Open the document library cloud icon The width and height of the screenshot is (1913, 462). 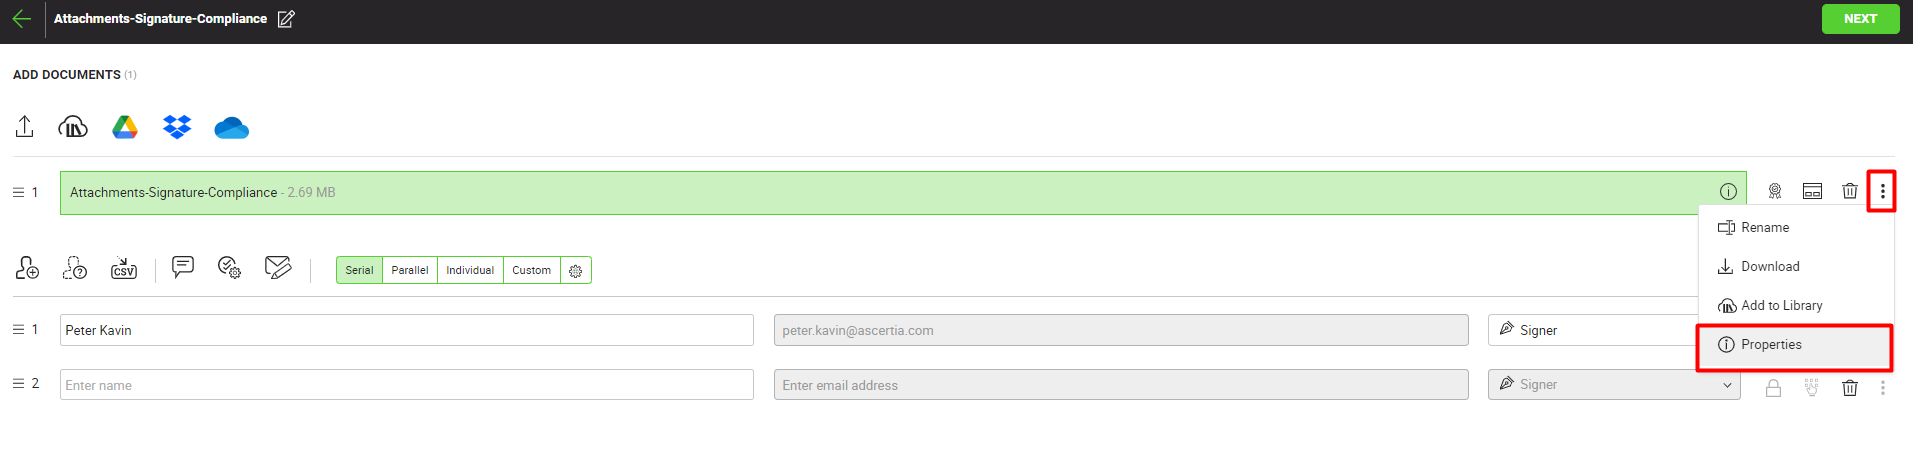point(73,127)
